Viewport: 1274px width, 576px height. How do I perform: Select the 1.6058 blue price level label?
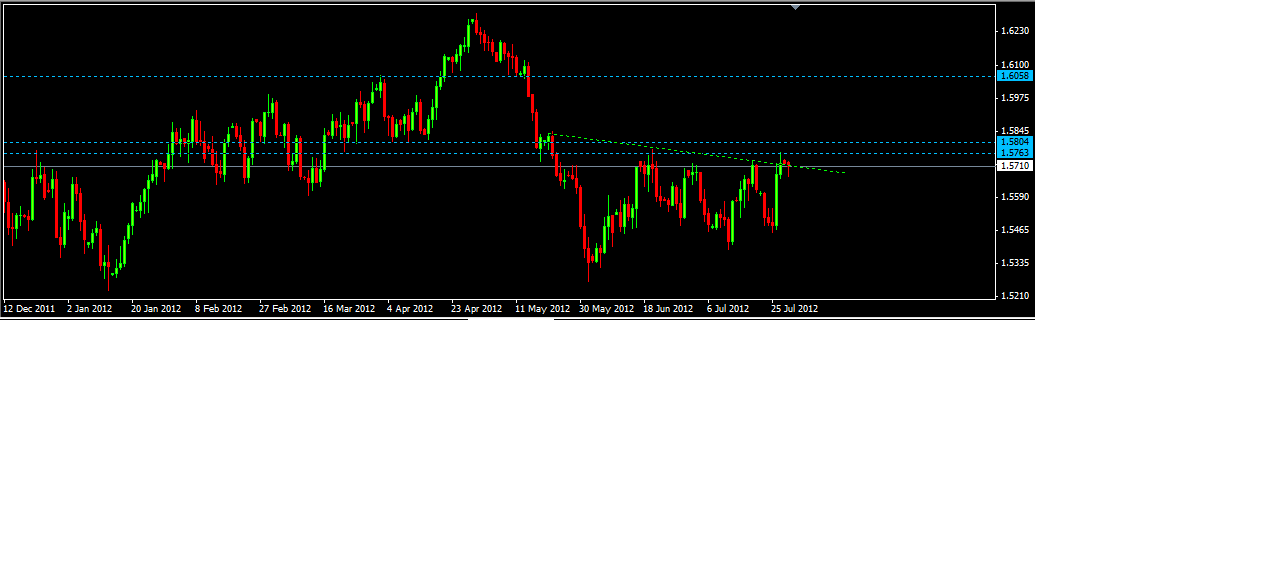tap(1015, 76)
